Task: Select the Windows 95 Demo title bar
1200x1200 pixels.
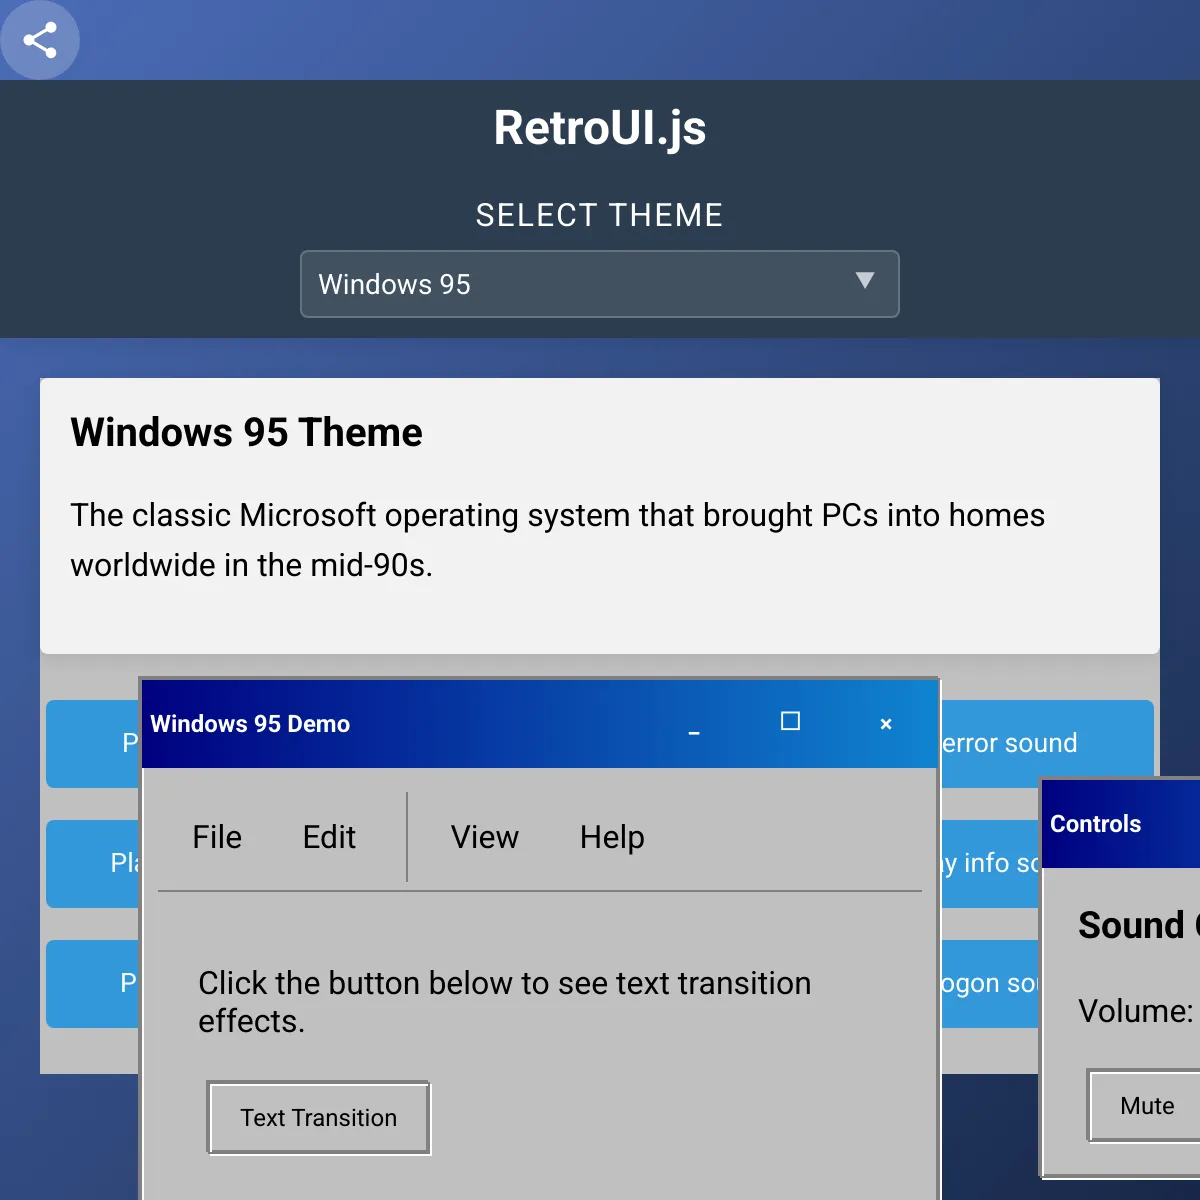Action: click(540, 724)
